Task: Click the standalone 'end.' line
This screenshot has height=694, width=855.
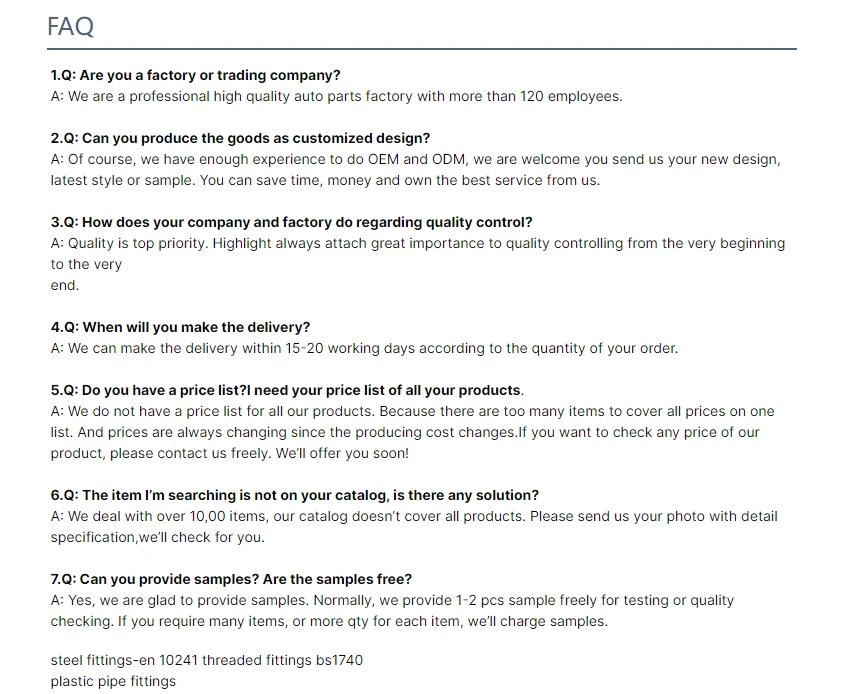Action: coord(64,285)
